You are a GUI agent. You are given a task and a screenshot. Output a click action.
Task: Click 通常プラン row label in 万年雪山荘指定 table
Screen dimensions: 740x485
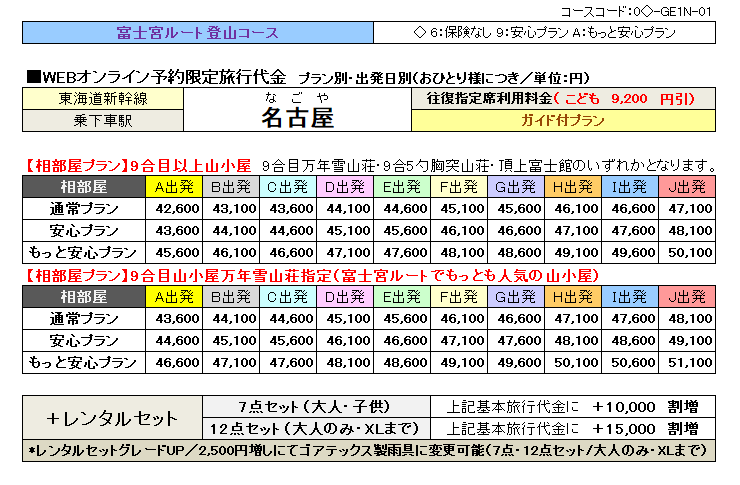84,318
